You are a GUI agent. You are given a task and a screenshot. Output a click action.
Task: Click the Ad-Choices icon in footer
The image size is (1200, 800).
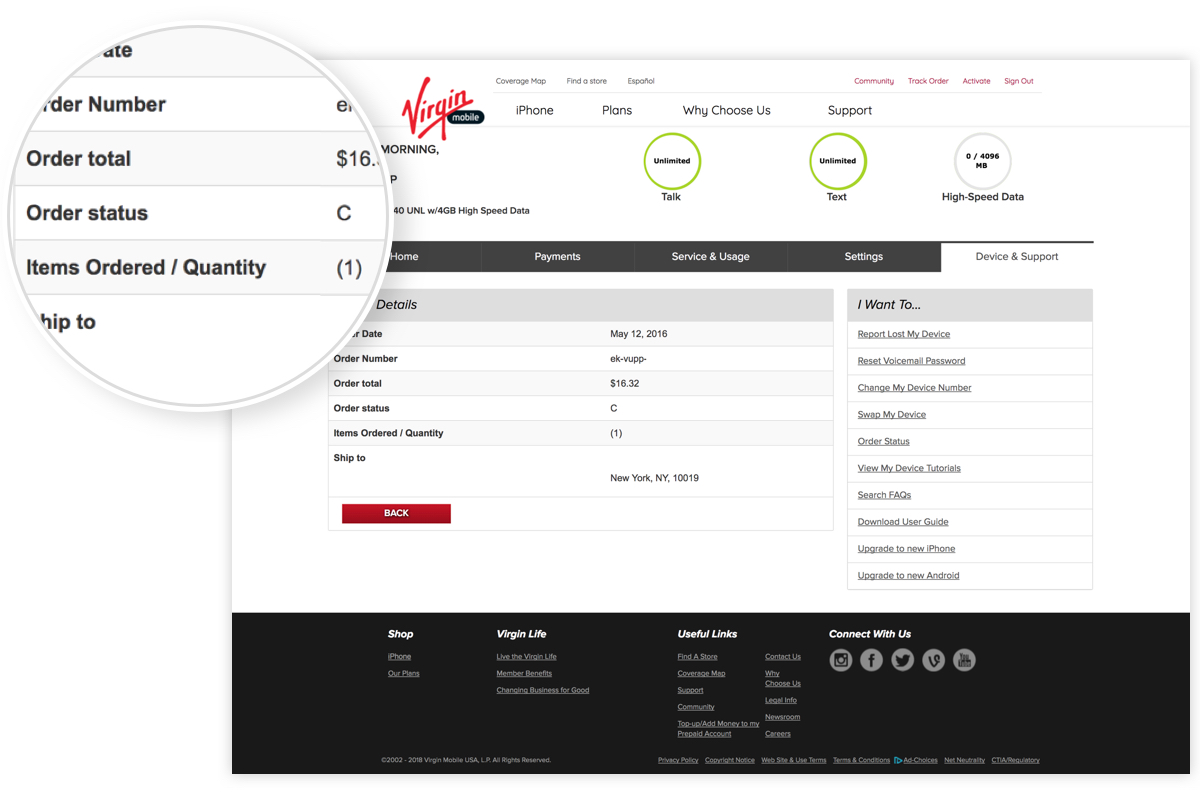click(x=898, y=760)
